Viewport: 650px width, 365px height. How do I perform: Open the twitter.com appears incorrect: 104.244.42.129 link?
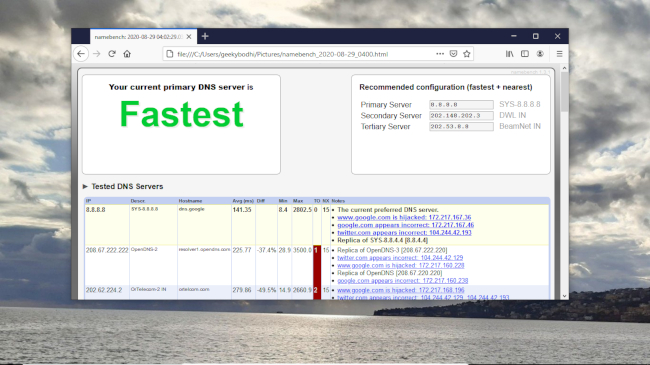tap(400, 258)
